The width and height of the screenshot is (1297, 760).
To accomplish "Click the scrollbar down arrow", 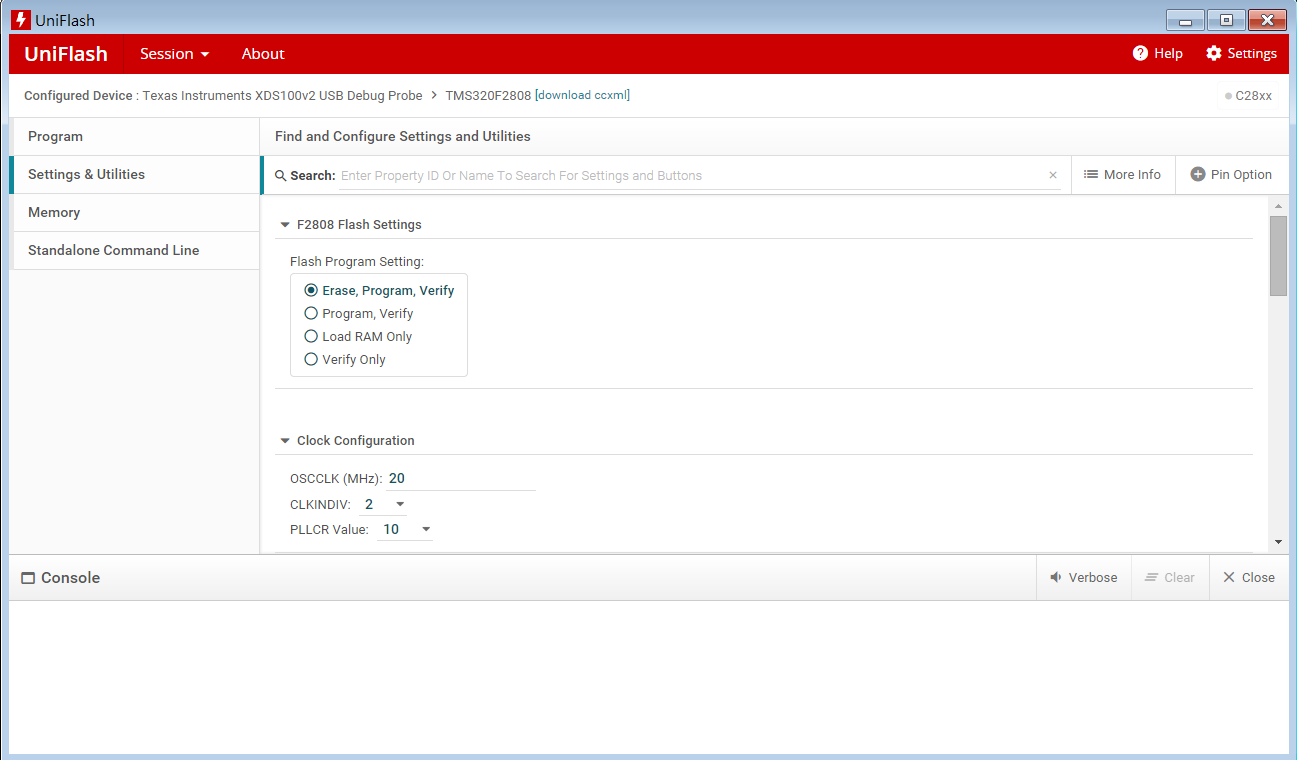I will 1278,542.
